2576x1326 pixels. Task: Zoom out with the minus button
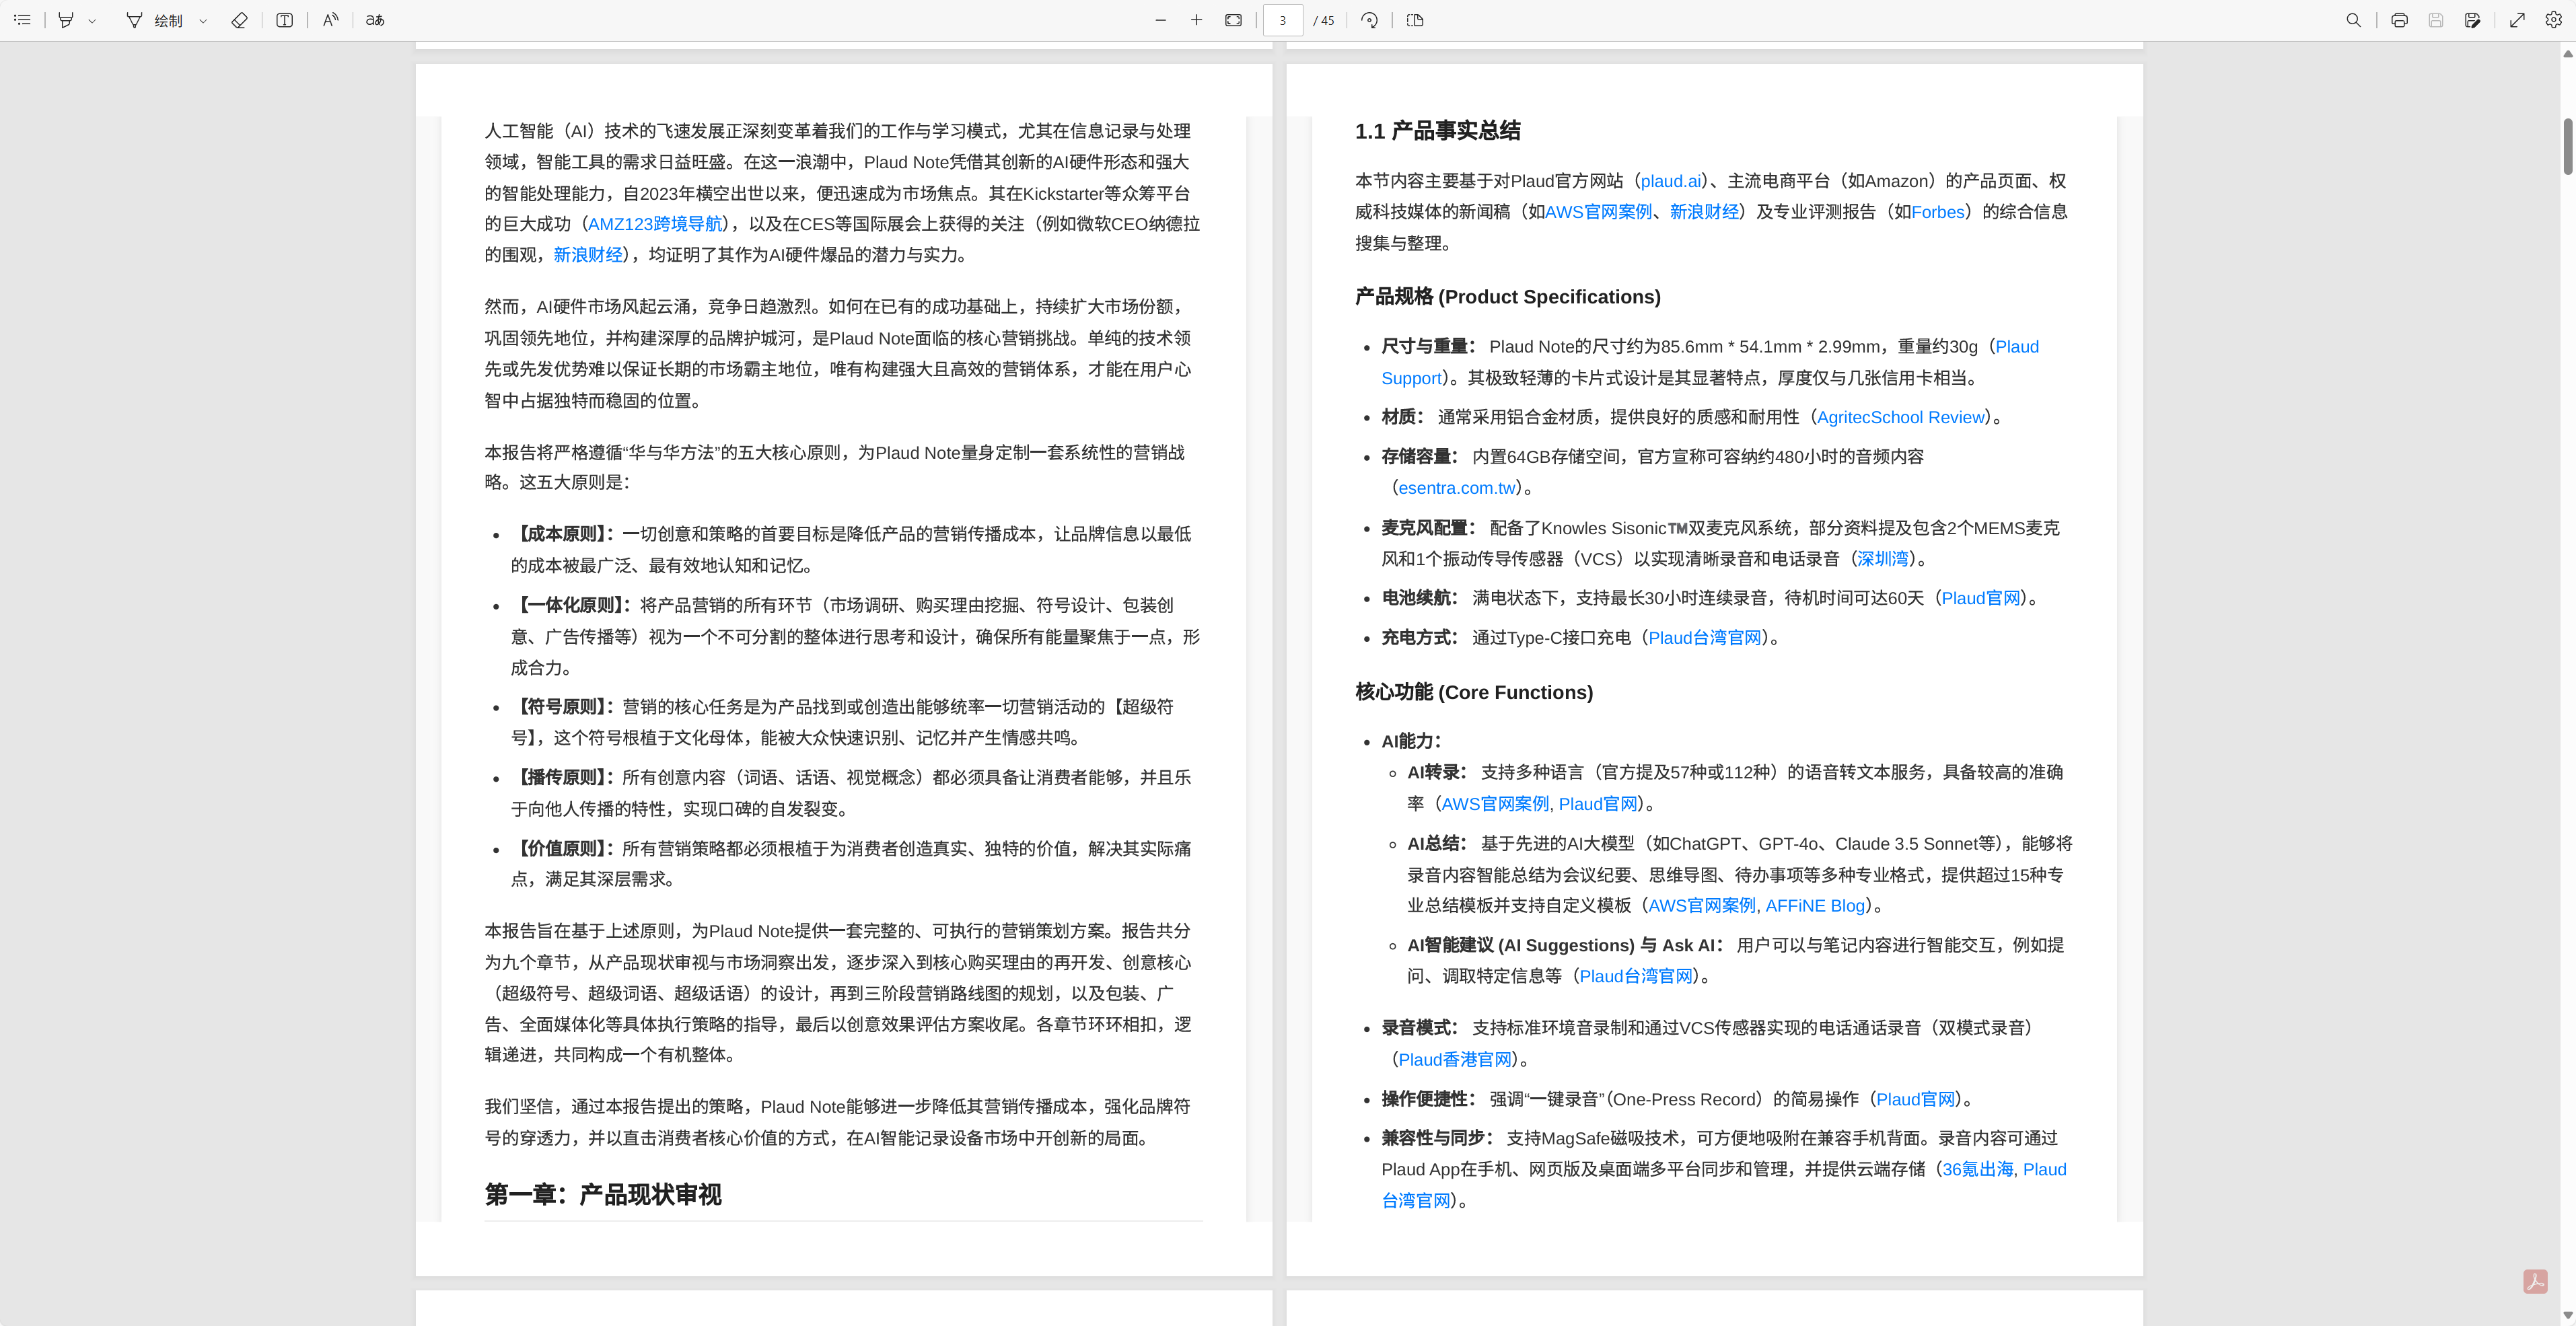pos(1160,20)
